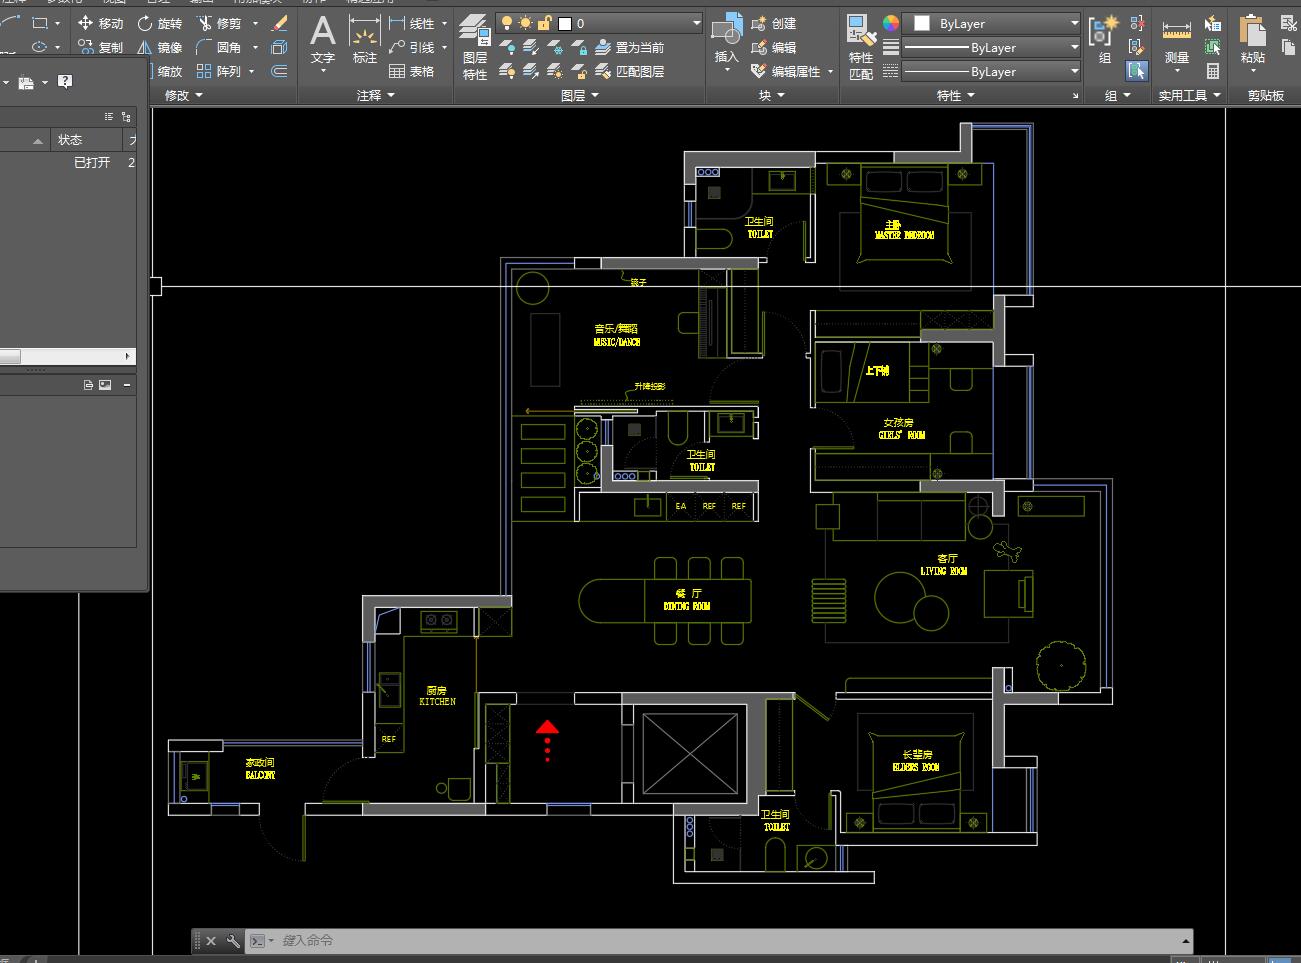Select the 线性 (Linear) dimension tool
This screenshot has height=963, width=1301.
click(x=412, y=23)
